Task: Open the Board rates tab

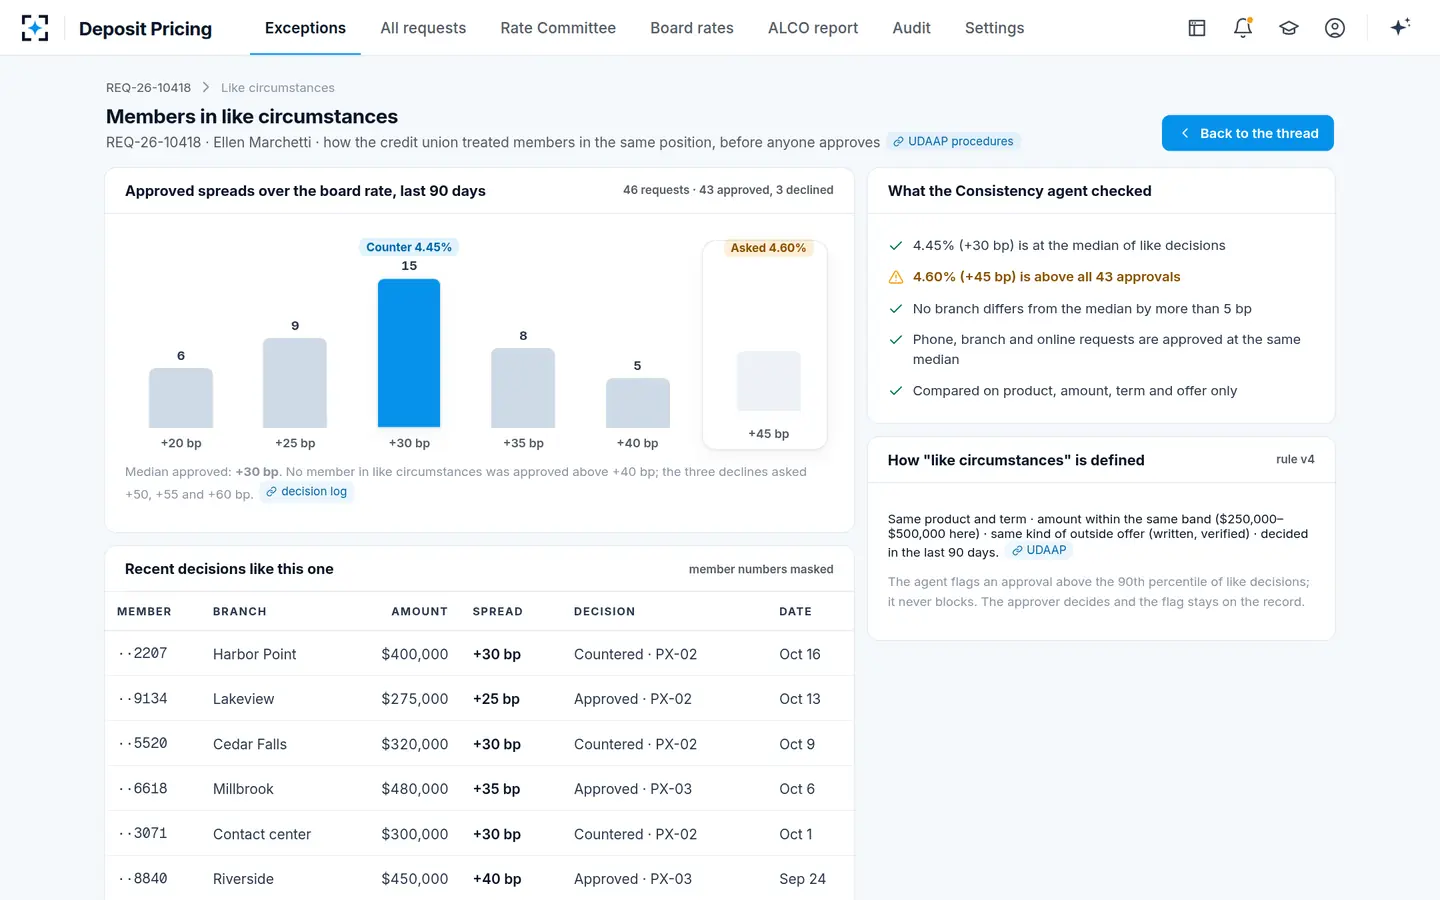Action: pyautogui.click(x=692, y=28)
